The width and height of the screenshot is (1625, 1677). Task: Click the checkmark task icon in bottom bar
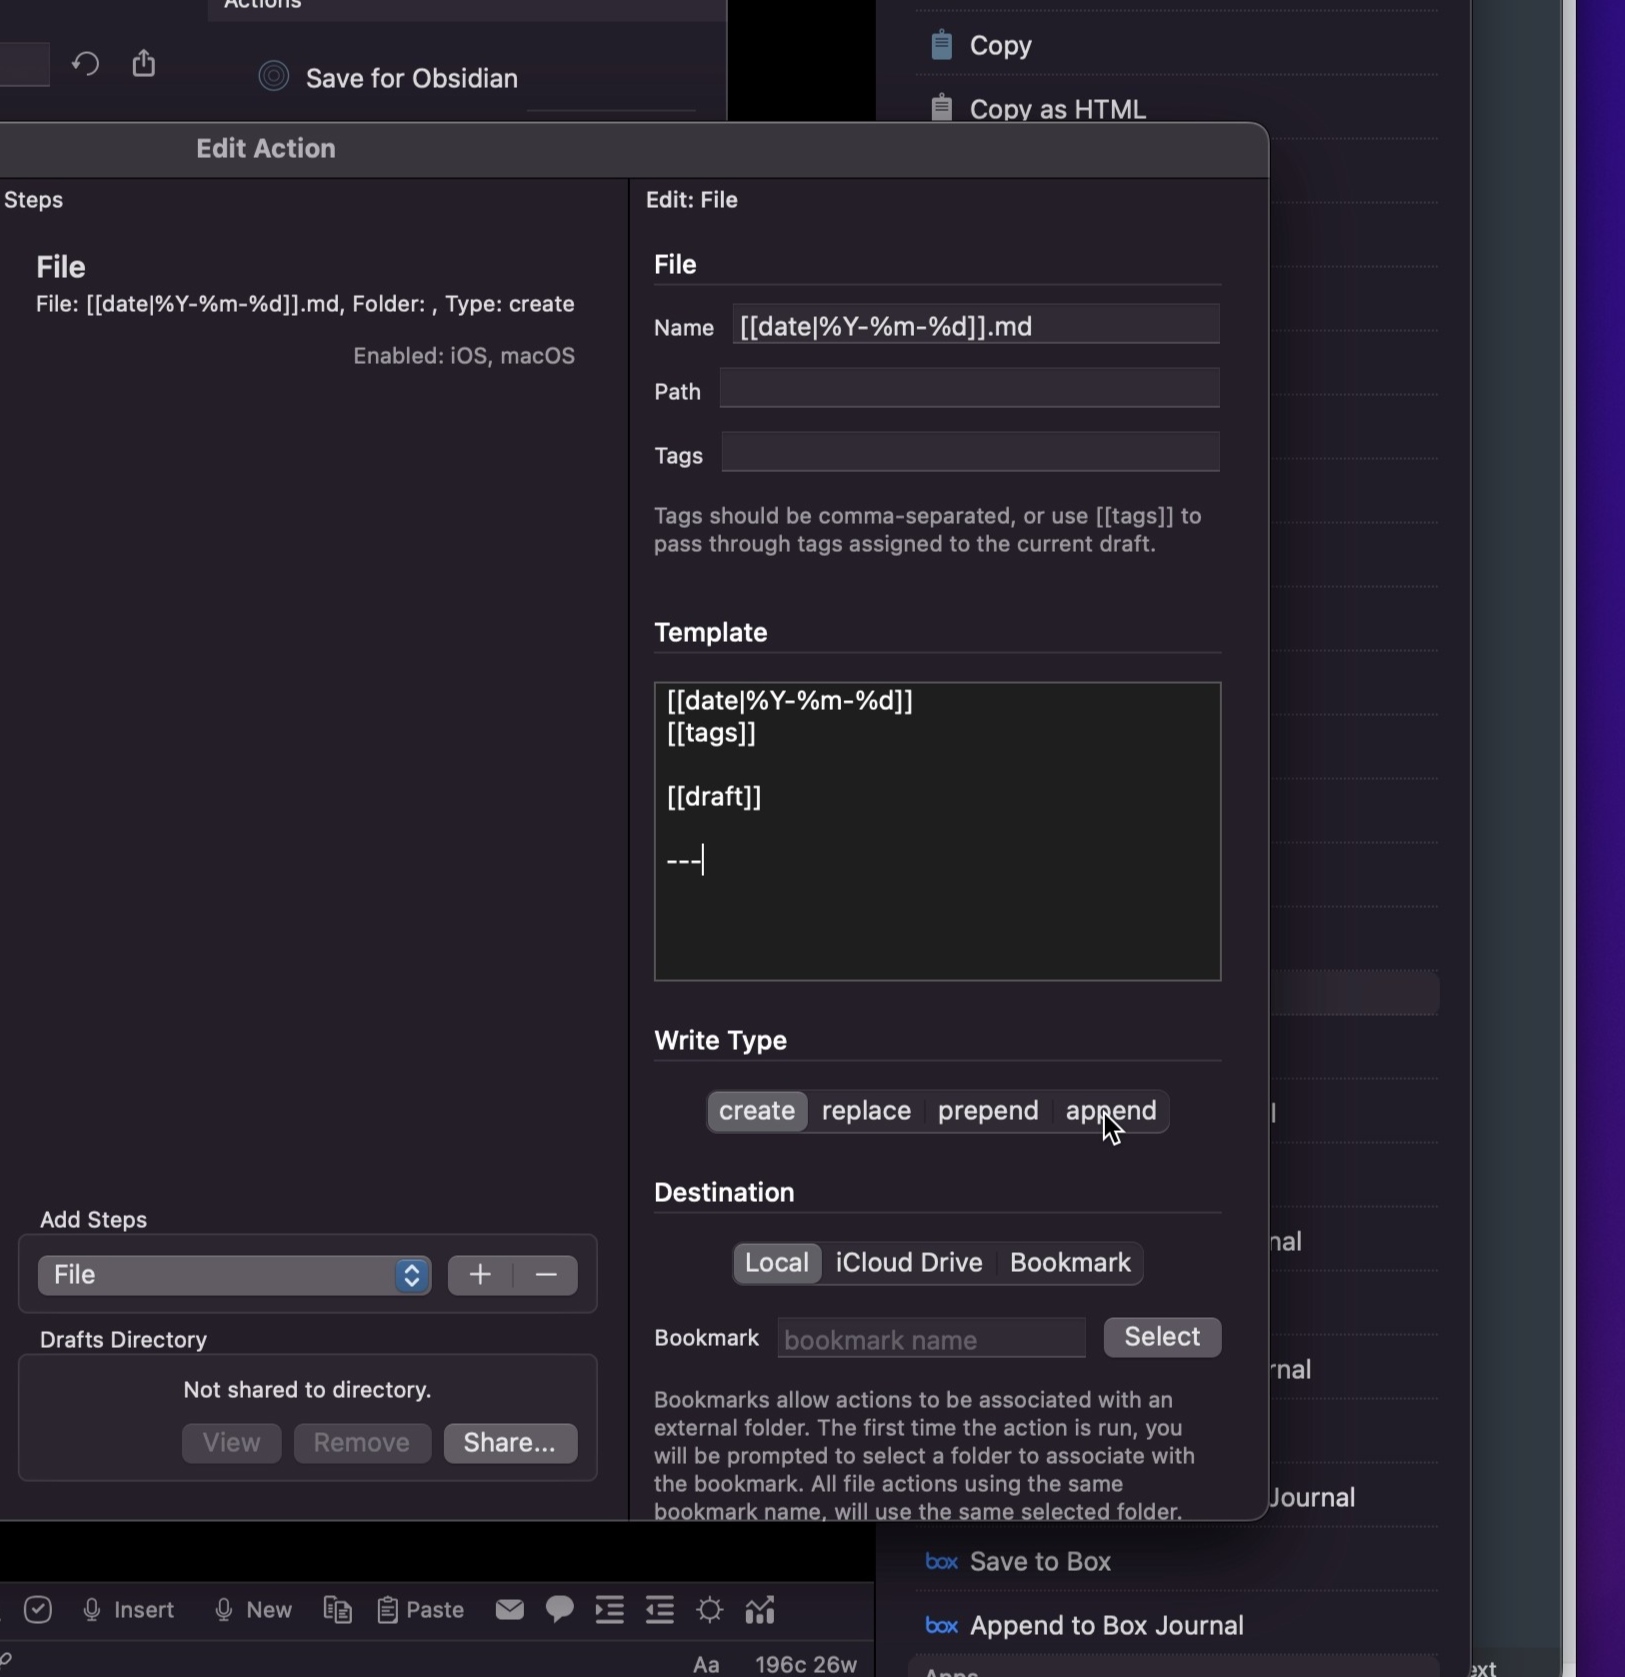[38, 1610]
